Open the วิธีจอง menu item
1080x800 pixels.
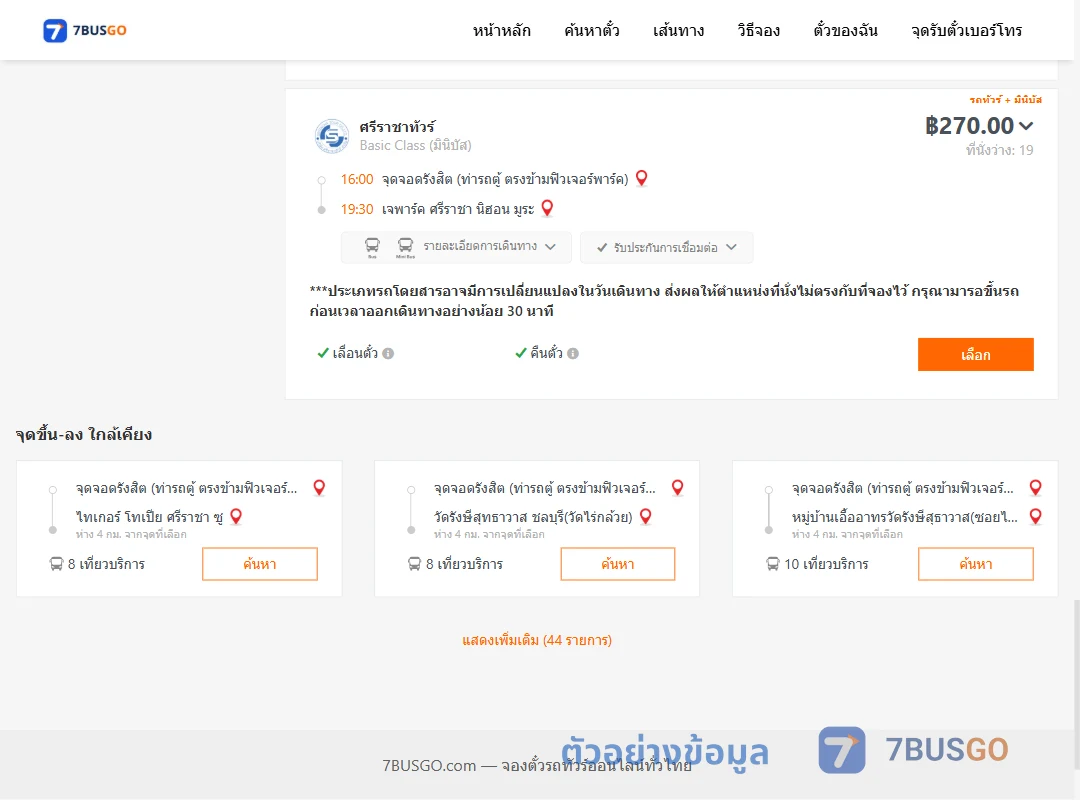(x=758, y=30)
